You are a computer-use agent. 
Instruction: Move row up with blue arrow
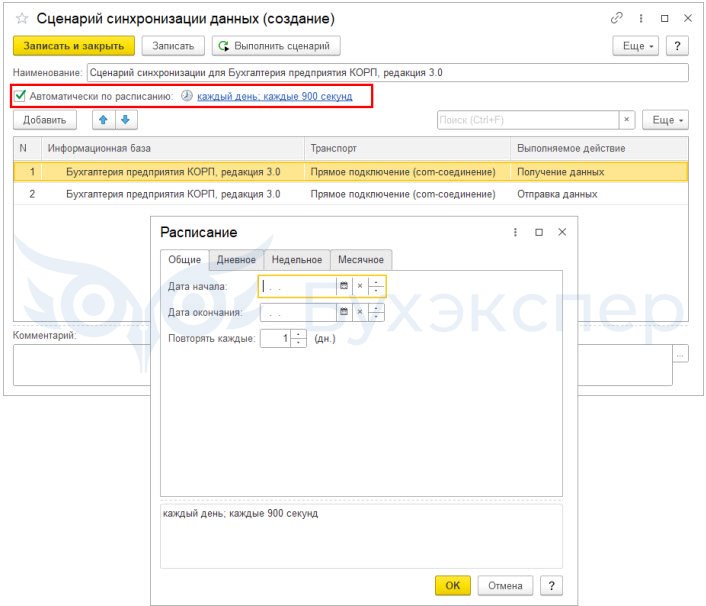coord(104,120)
